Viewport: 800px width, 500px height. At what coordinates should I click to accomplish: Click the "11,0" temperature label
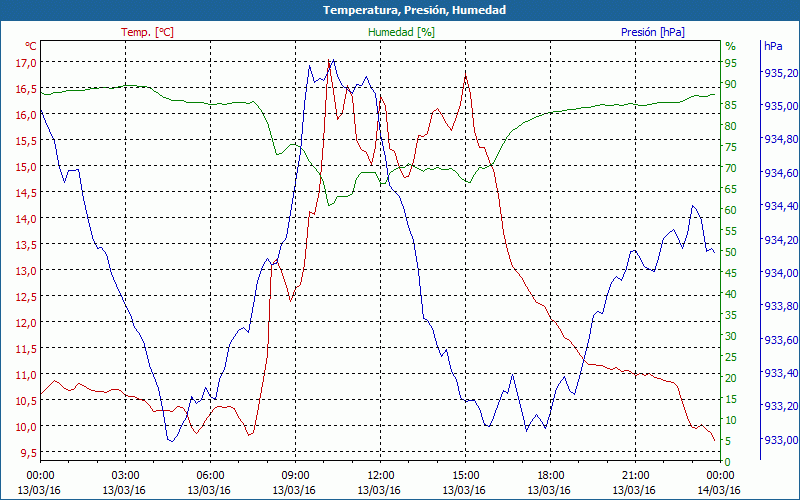[26, 375]
